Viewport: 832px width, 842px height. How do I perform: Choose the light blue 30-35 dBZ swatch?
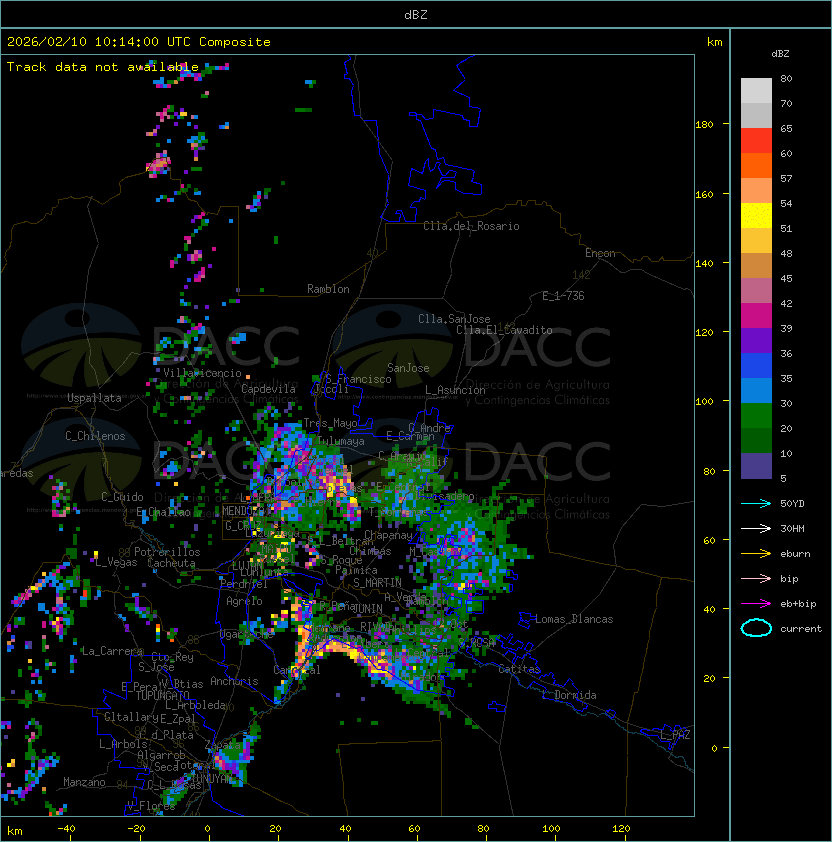coord(756,391)
